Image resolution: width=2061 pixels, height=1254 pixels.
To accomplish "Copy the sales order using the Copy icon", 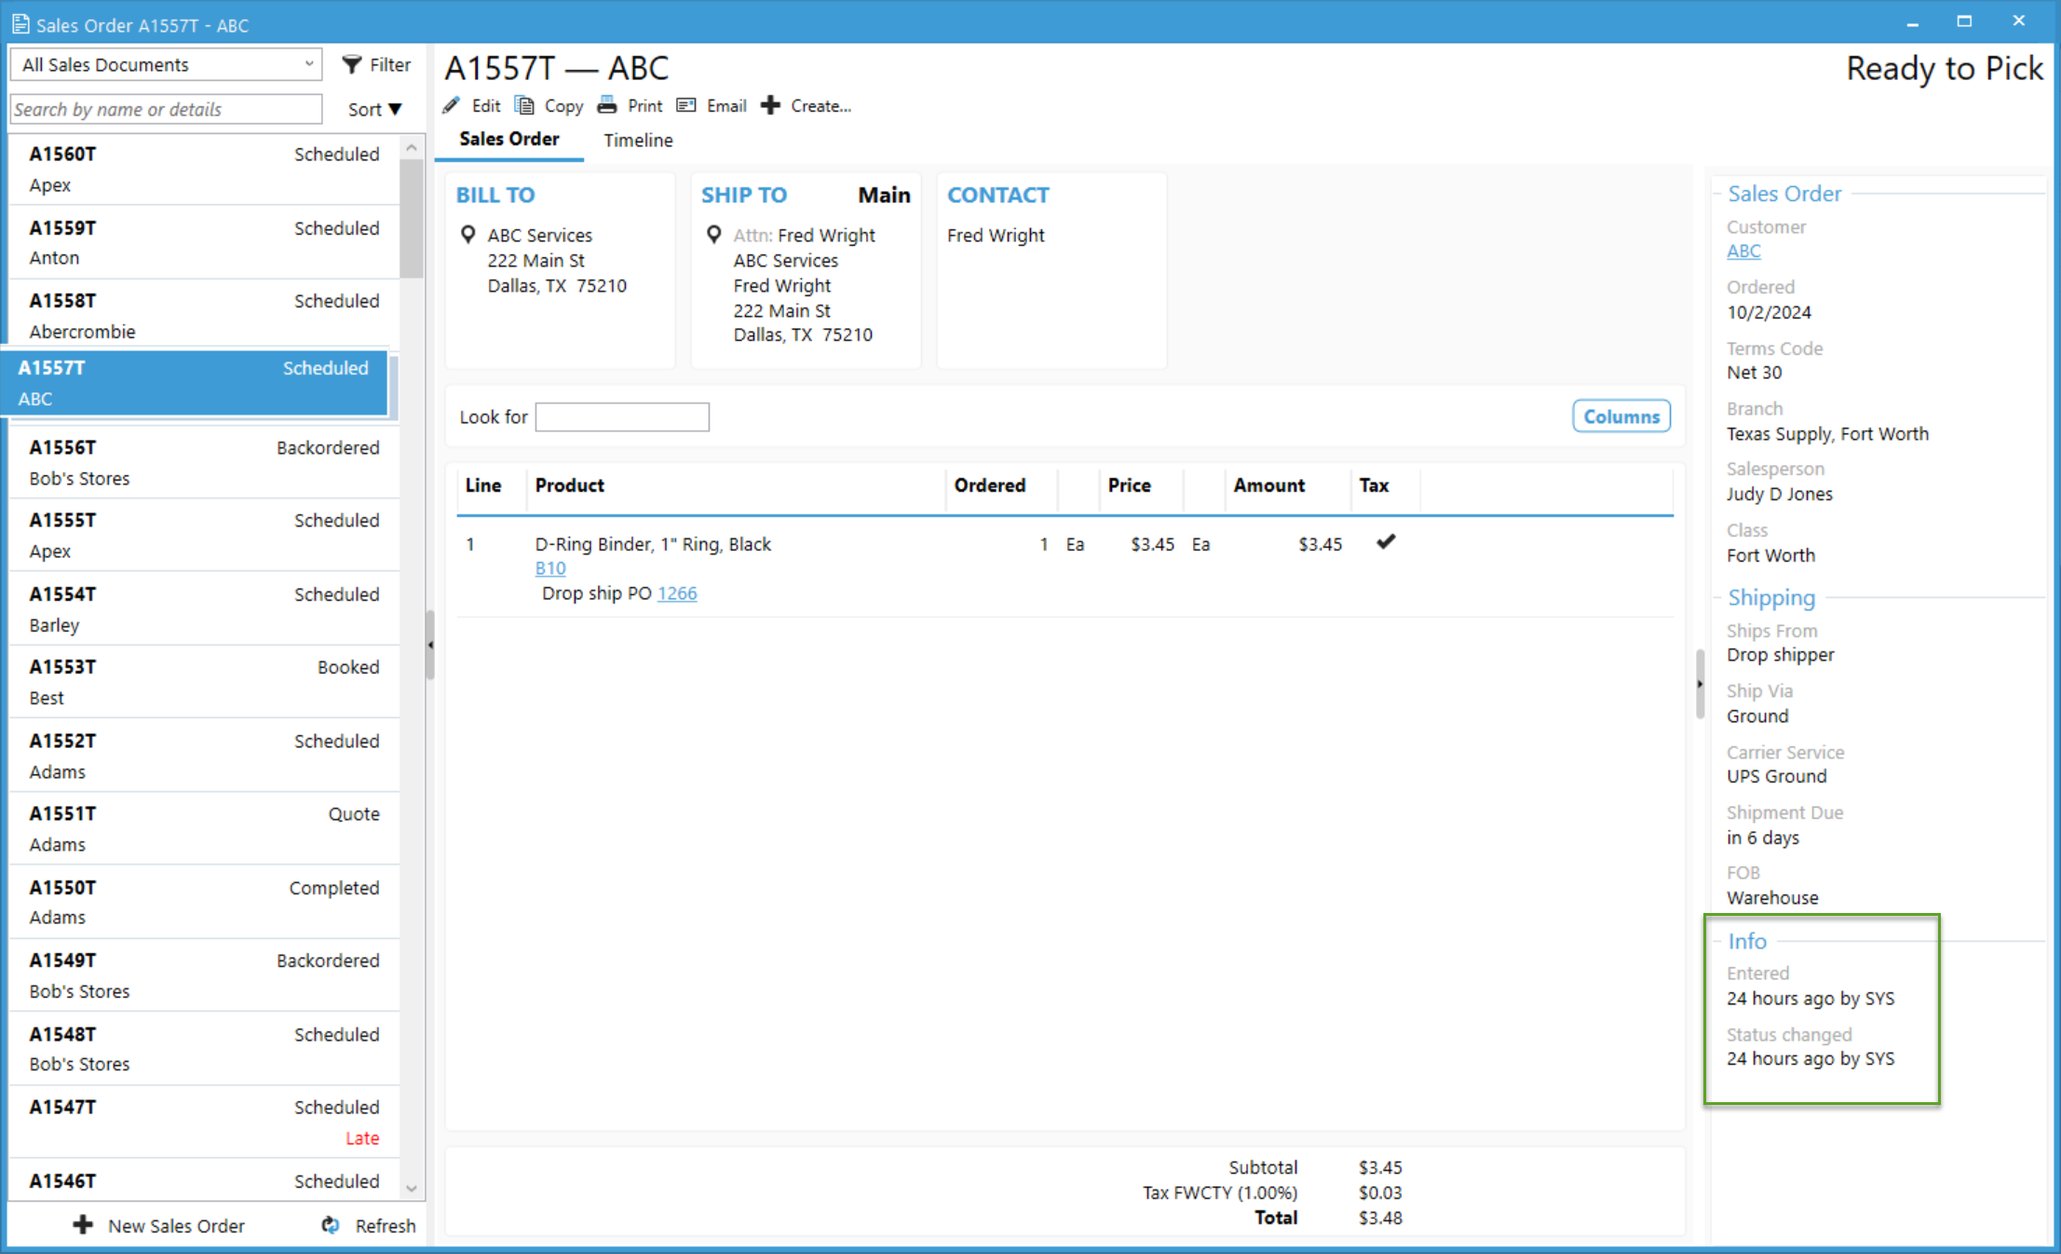I will click(524, 105).
